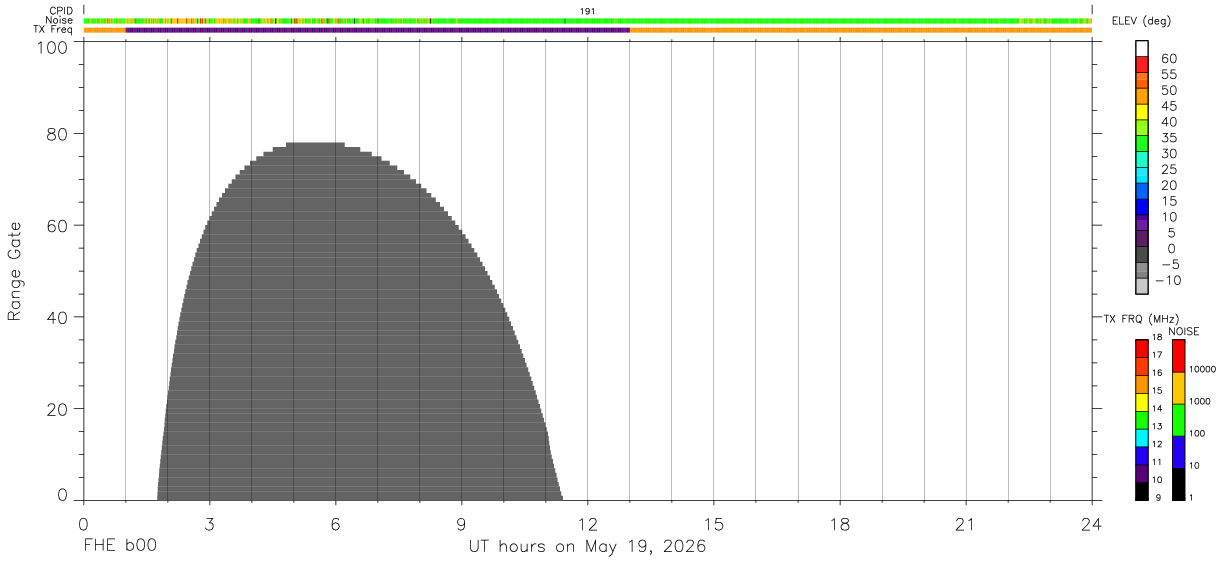Pick the black bottom swatch of NOISE colorbar
This screenshot has width=1228, height=567.
point(1179,484)
